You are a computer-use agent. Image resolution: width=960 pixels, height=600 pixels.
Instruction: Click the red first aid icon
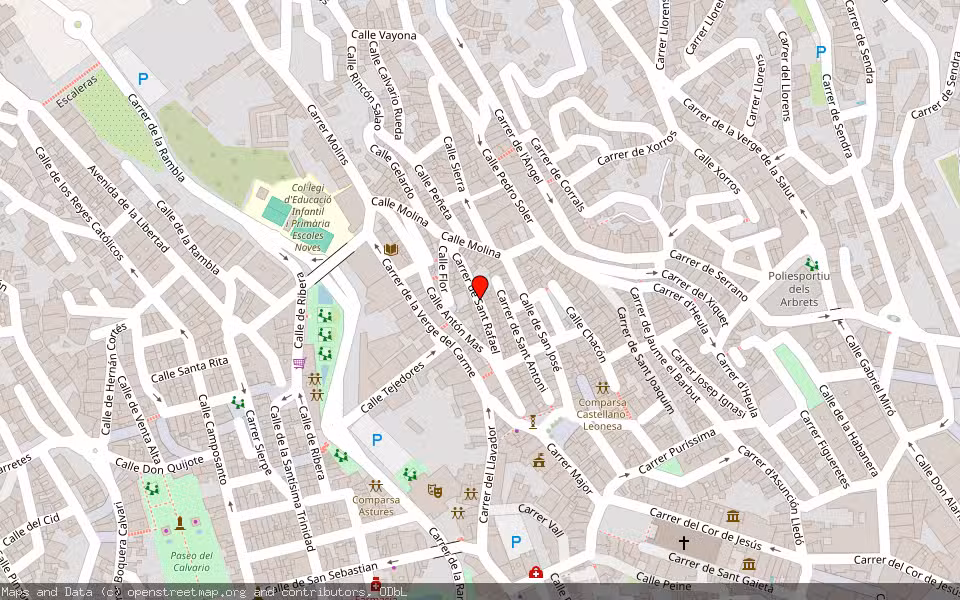click(x=536, y=572)
